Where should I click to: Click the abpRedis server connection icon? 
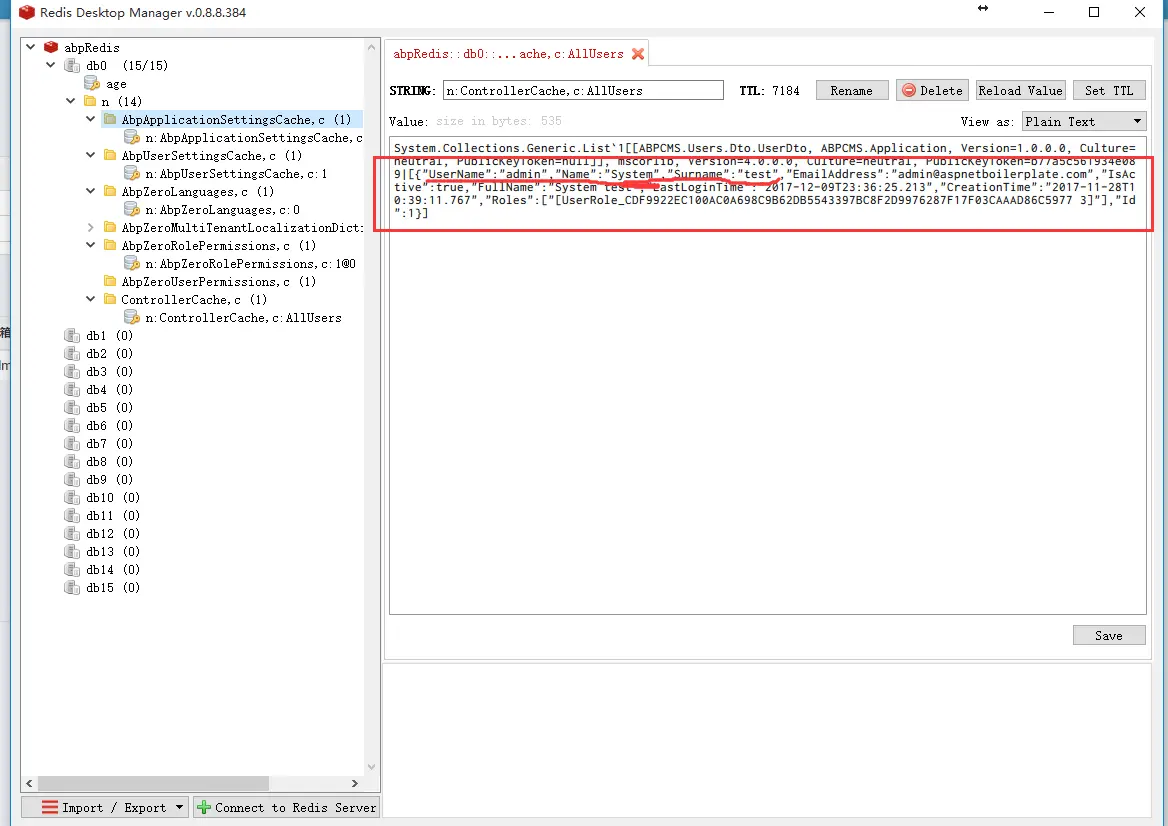coord(51,47)
